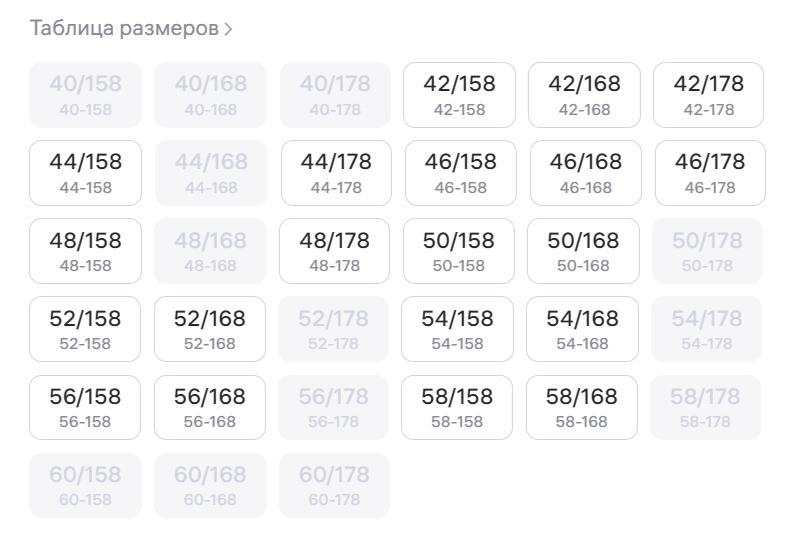Select size 54/158
This screenshot has height=549, width=788.
[x=458, y=329]
